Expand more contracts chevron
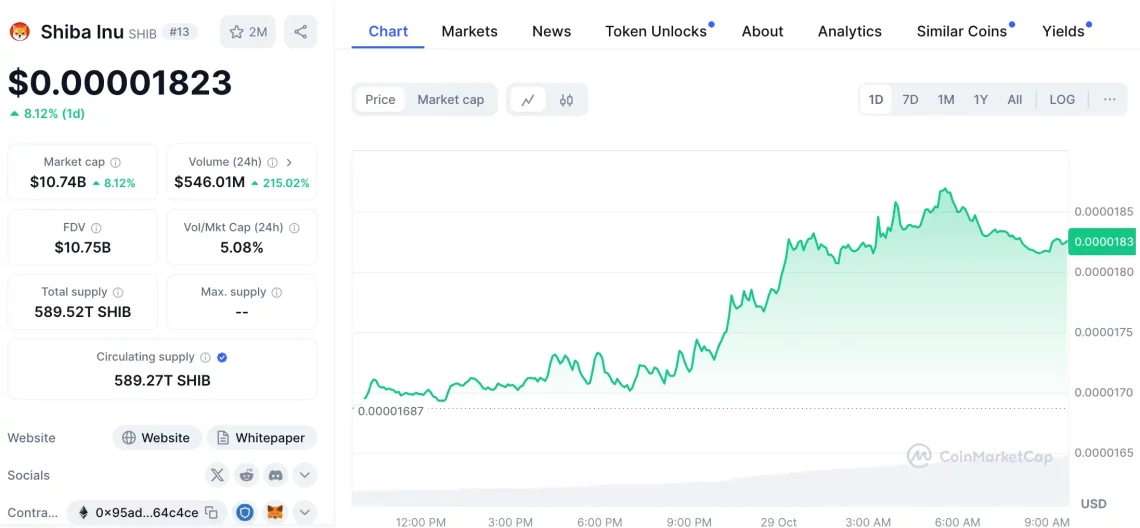 (x=305, y=513)
